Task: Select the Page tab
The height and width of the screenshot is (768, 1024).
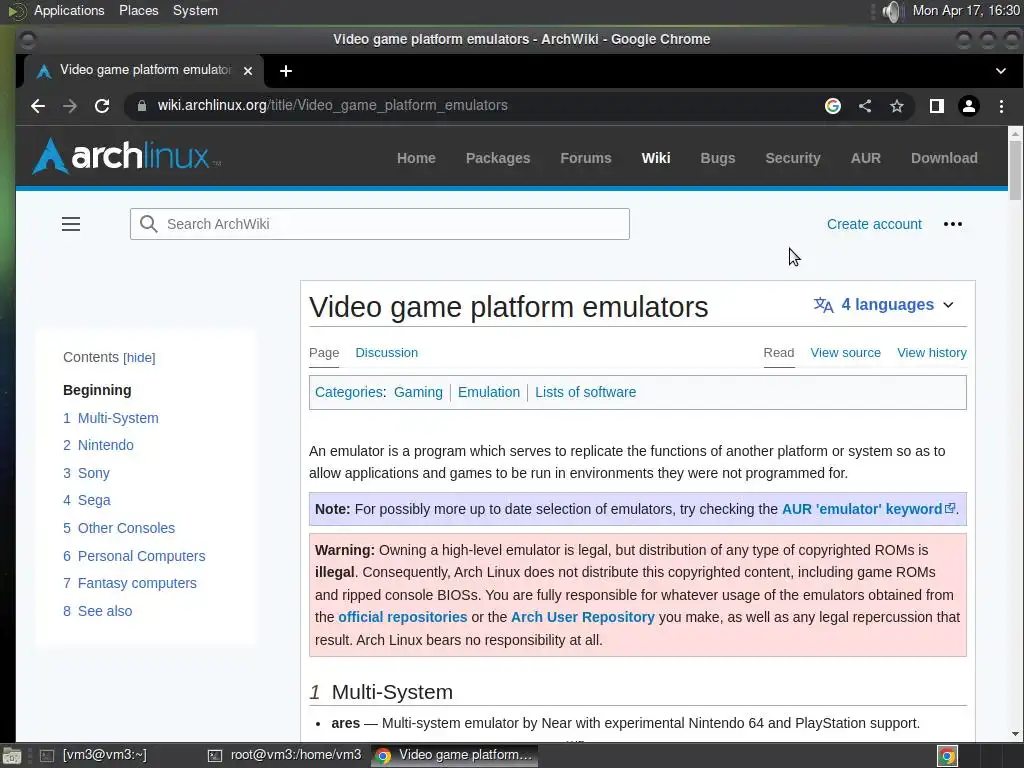Action: 324,353
